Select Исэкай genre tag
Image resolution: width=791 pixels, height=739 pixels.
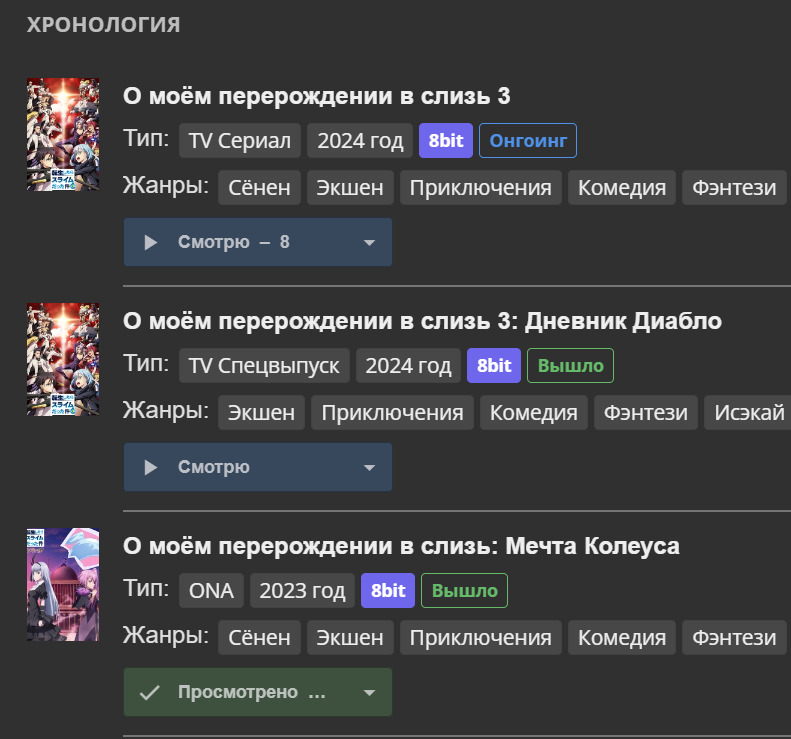click(x=743, y=412)
